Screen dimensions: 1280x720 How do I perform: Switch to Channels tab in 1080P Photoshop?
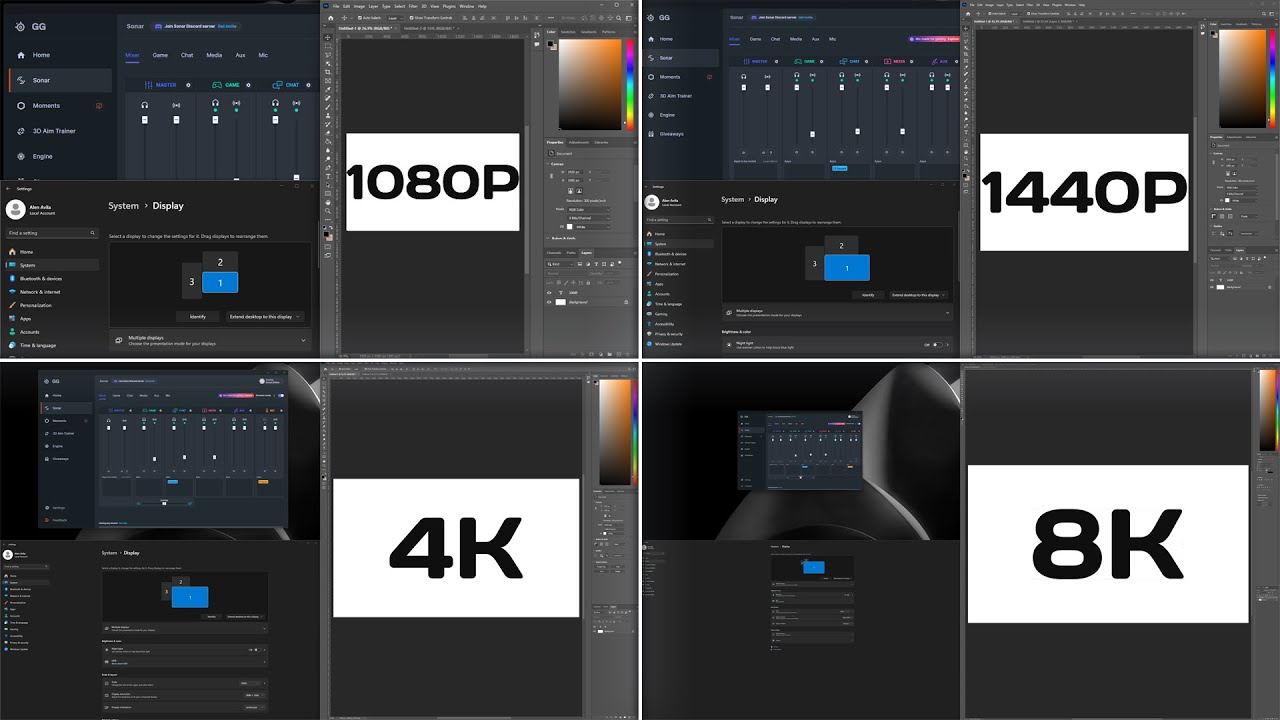tap(554, 253)
